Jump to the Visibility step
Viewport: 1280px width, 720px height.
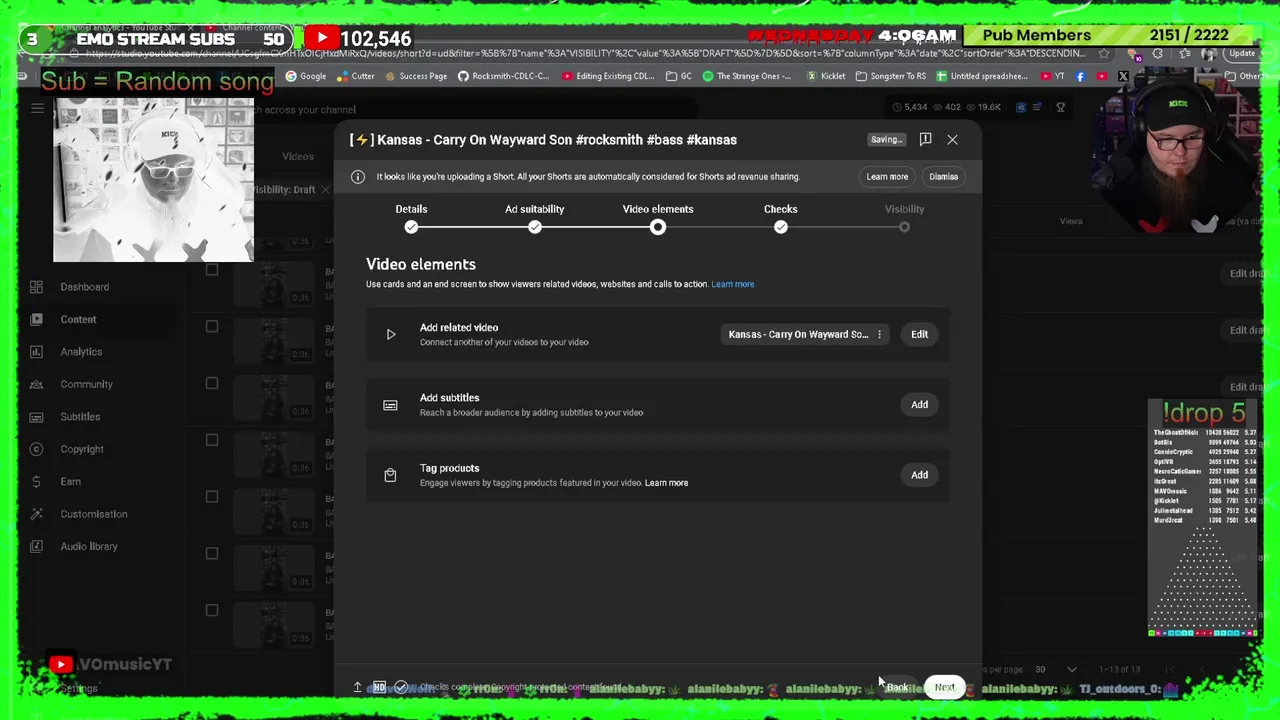(904, 217)
